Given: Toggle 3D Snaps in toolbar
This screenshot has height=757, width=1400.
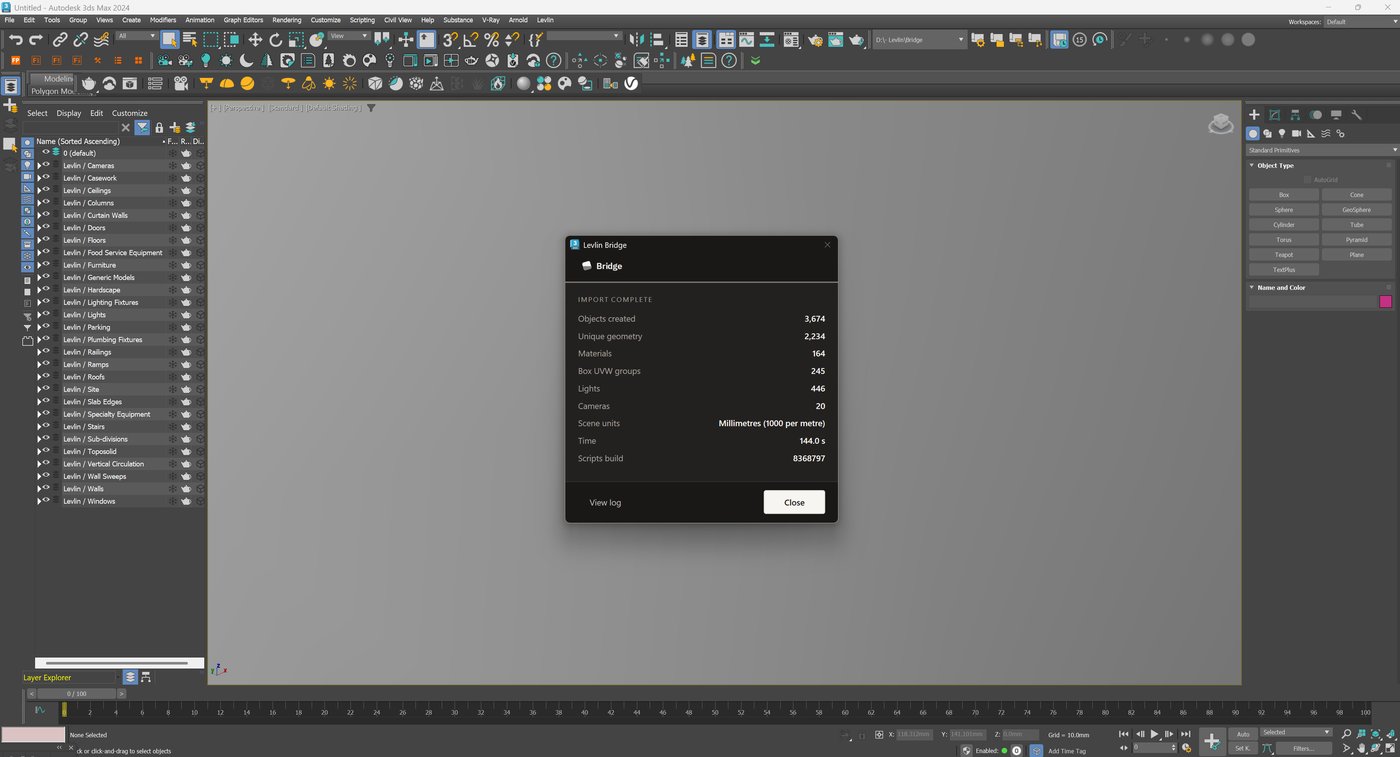Looking at the screenshot, I should [x=449, y=40].
